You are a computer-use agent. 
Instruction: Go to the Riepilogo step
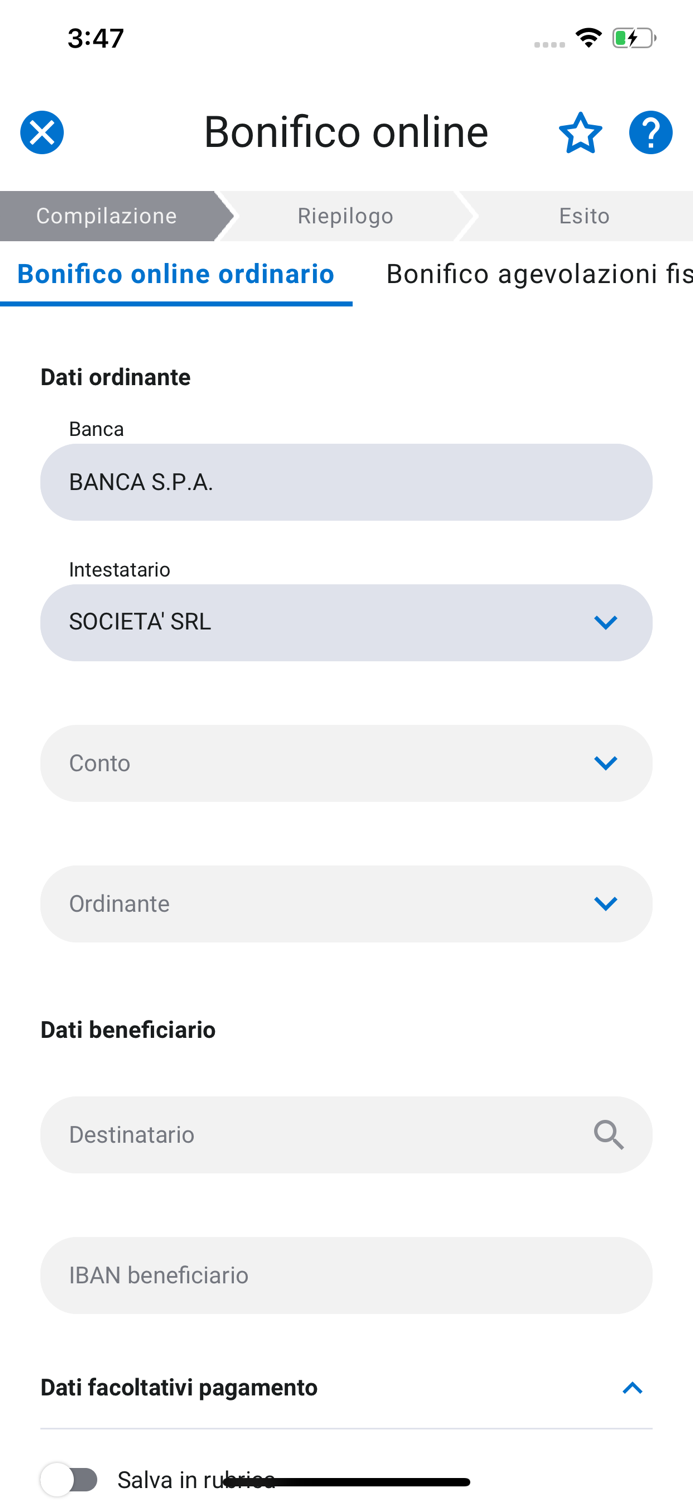pyautogui.click(x=345, y=215)
